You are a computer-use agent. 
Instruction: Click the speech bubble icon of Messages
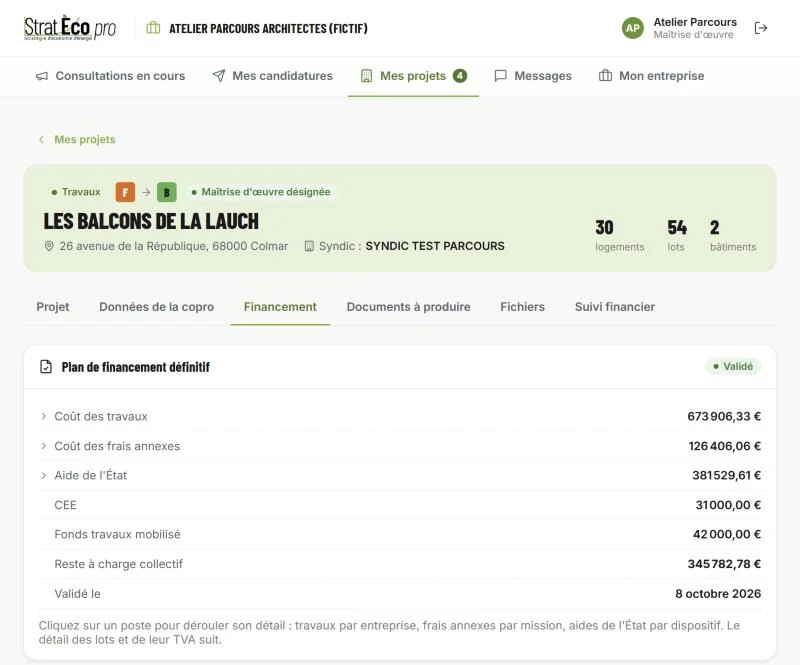point(501,76)
